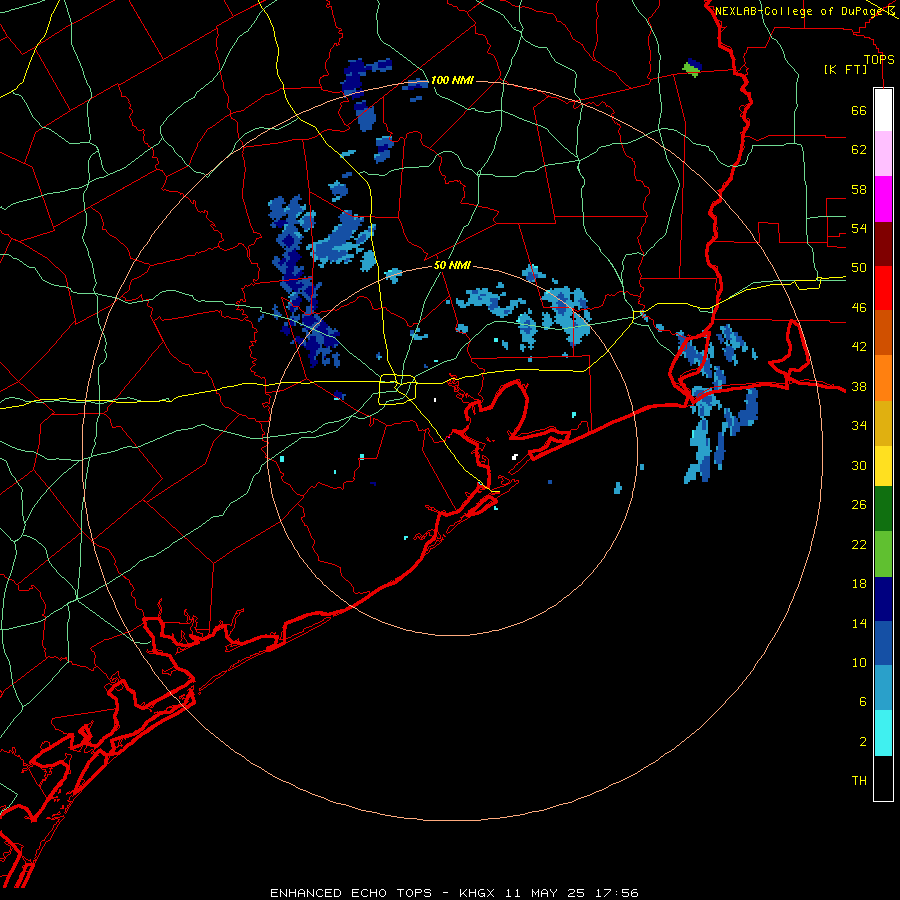Click the '17:56' time stamp in the caption
This screenshot has height=900, width=900.
(616, 893)
